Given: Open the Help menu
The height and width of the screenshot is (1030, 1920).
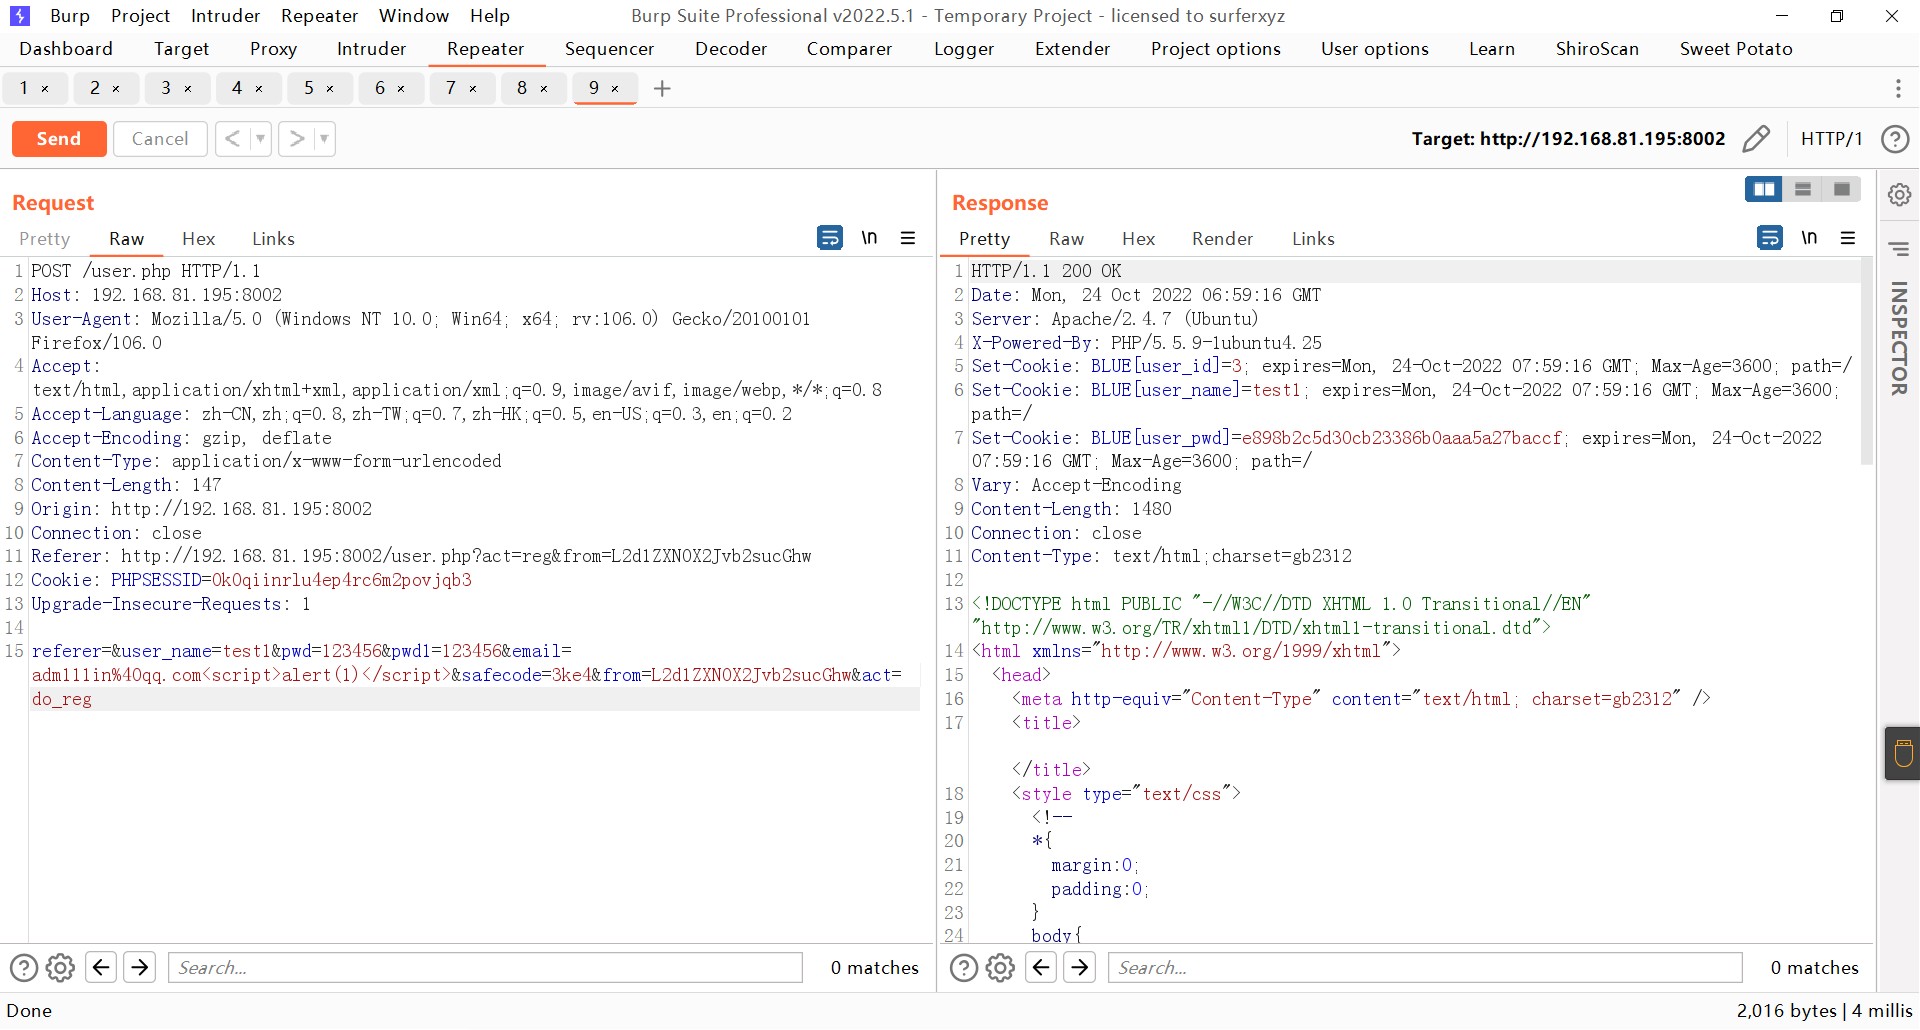Looking at the screenshot, I should 490,16.
